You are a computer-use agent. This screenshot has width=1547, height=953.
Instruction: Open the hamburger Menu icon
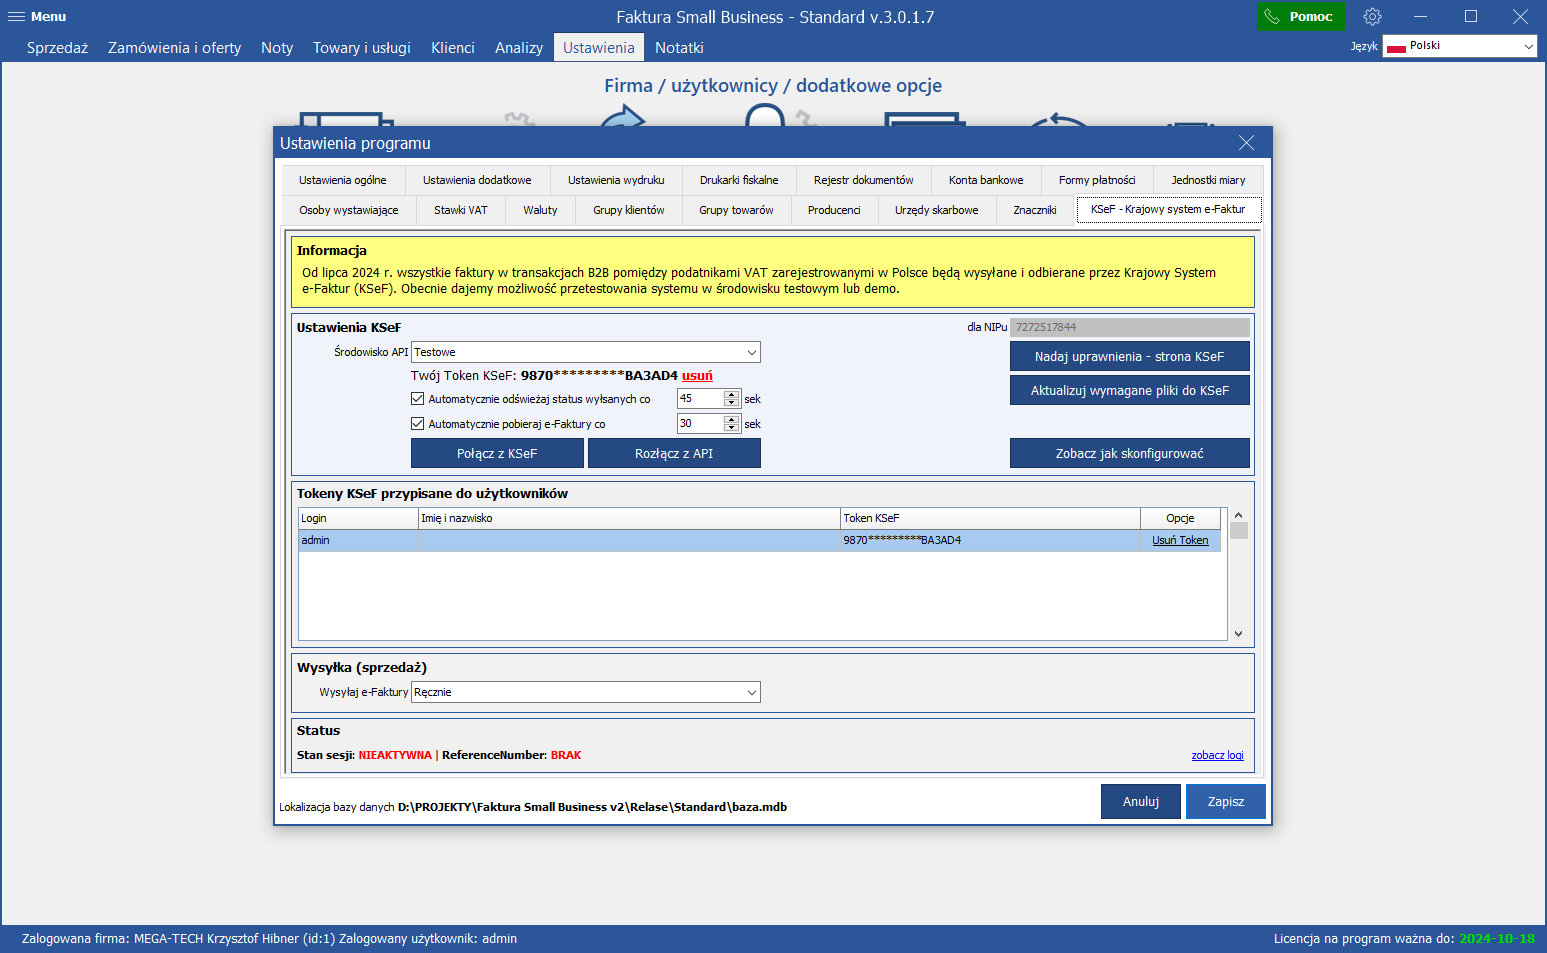pyautogui.click(x=16, y=17)
